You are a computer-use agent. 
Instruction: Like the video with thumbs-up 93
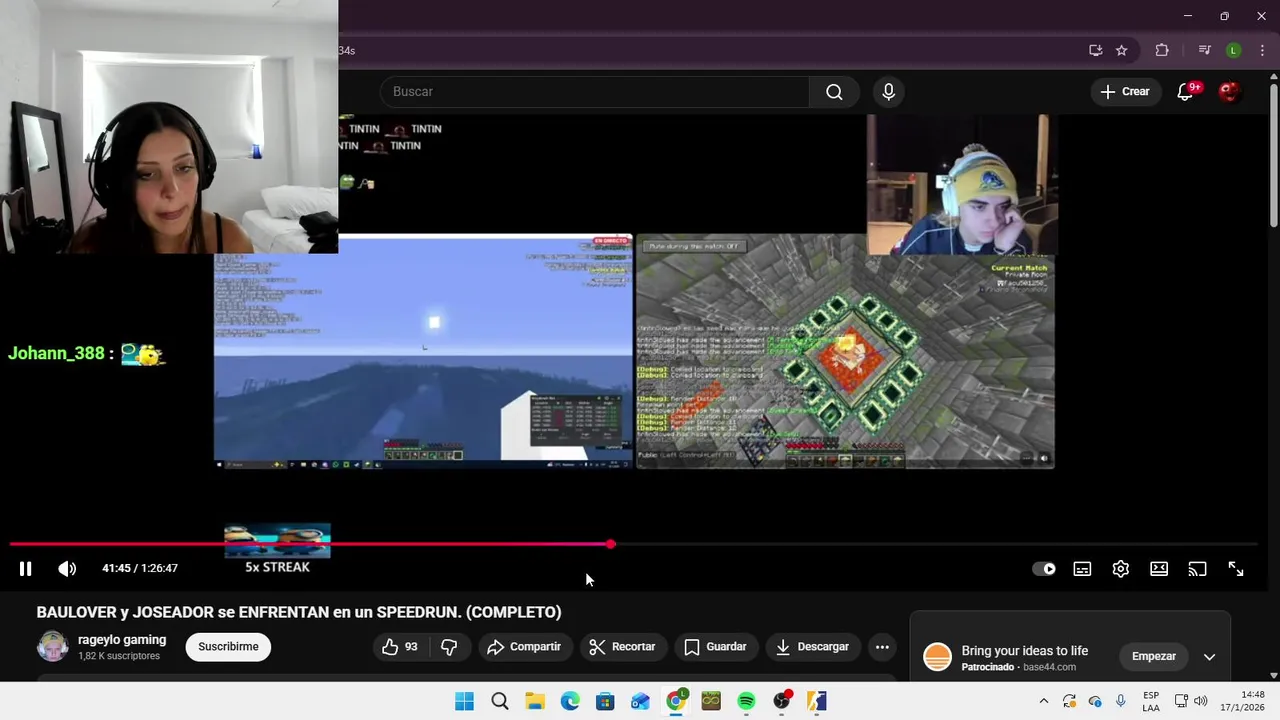(x=399, y=647)
